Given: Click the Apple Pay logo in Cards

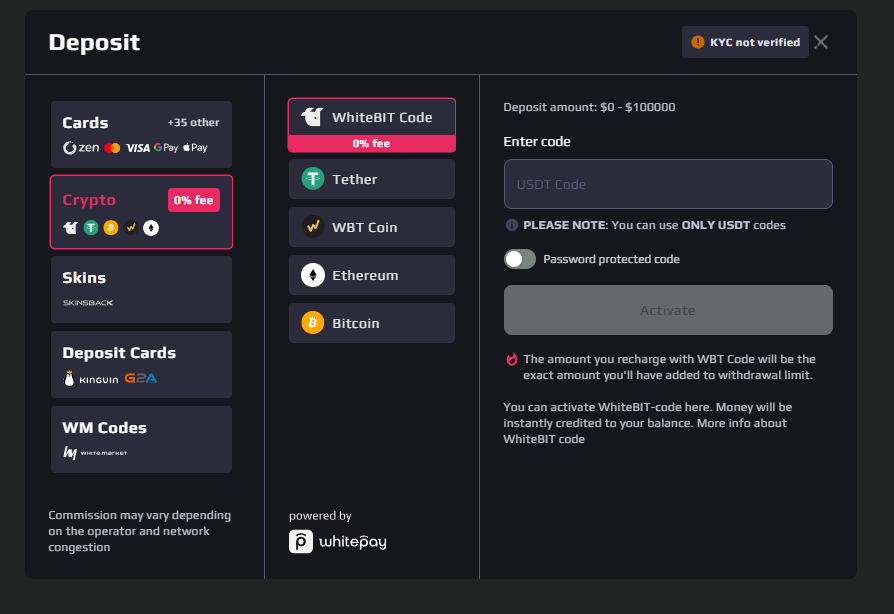Looking at the screenshot, I should point(195,148).
